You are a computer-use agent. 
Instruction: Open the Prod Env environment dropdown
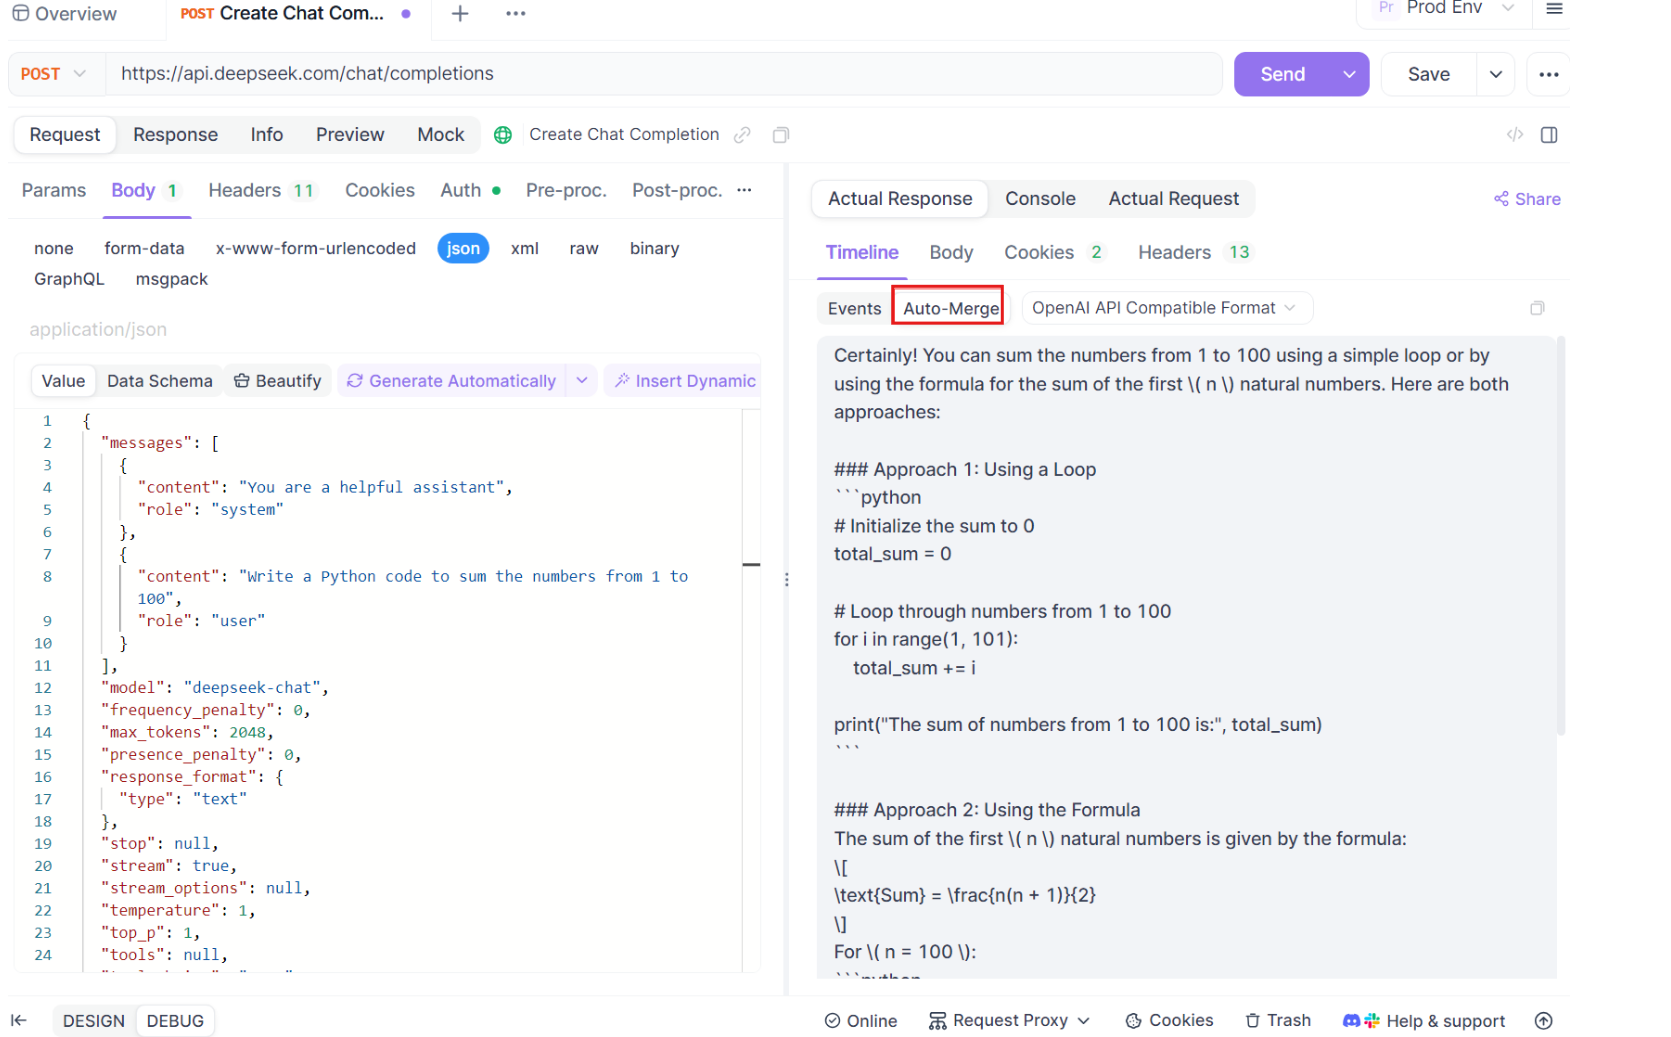click(x=1445, y=8)
